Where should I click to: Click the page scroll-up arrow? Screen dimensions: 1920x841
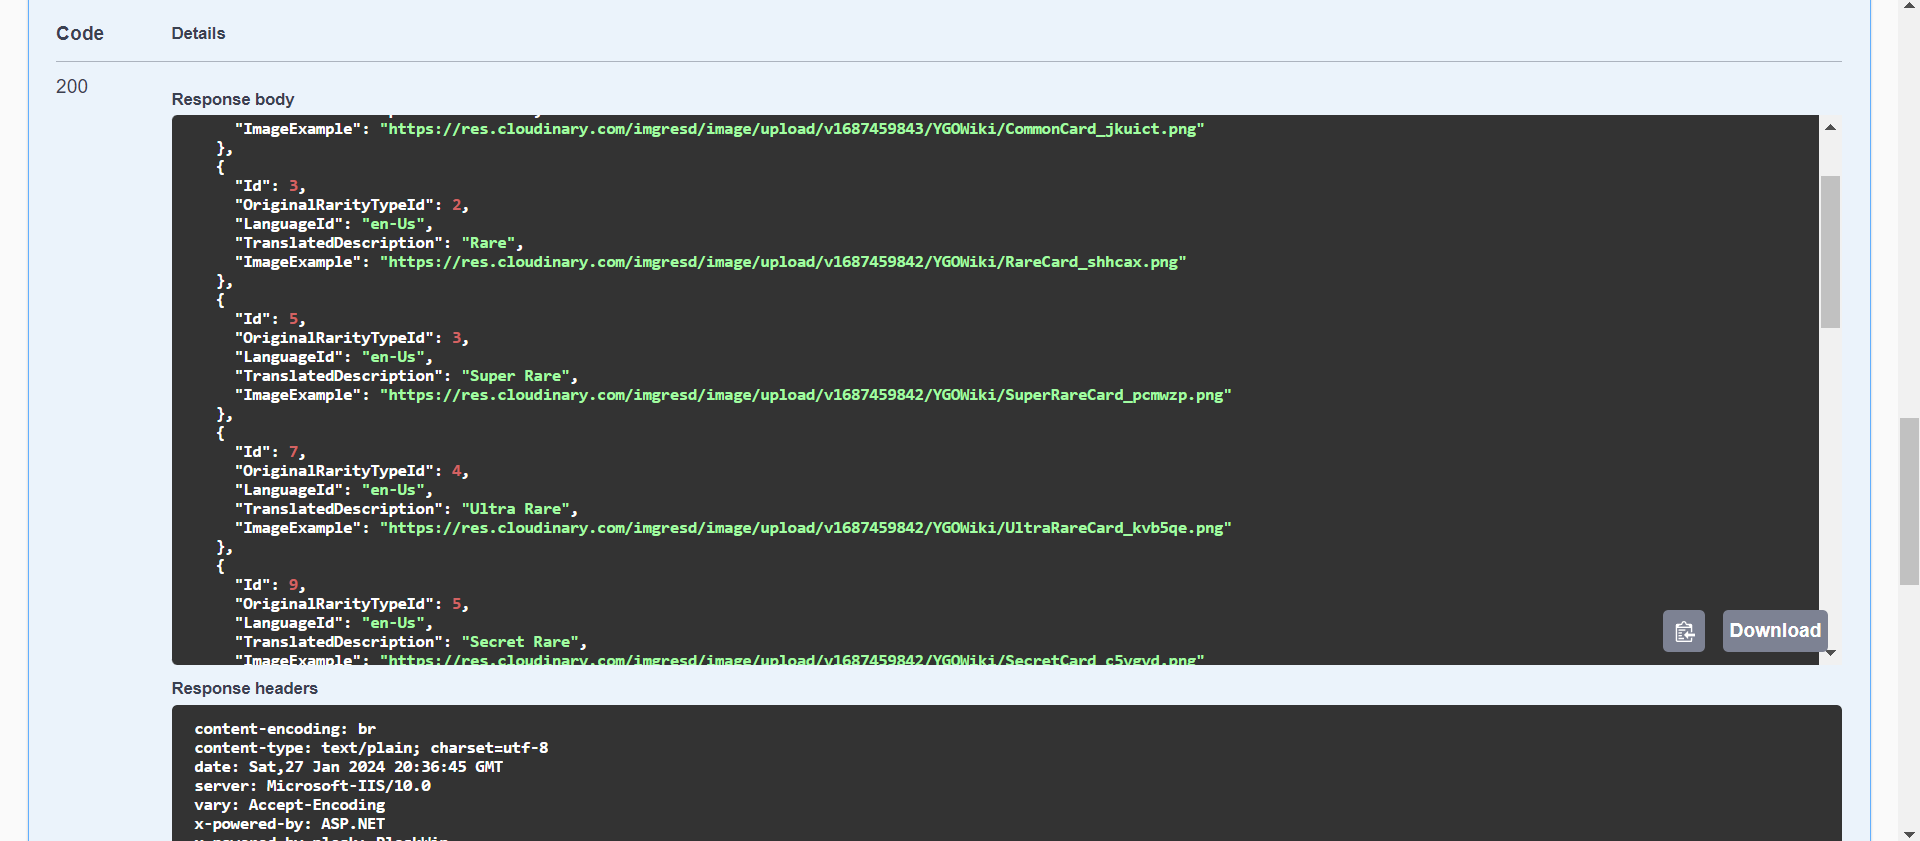coord(1909,6)
